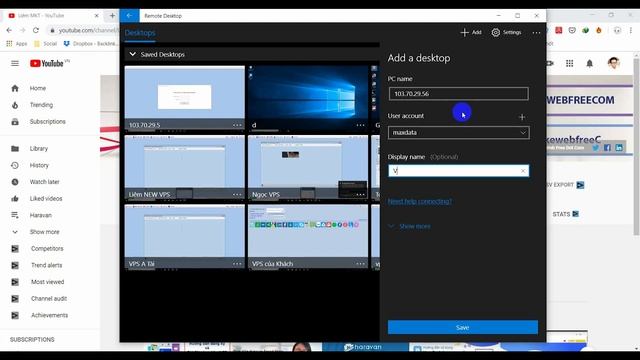The height and width of the screenshot is (360, 640).
Task: Save the new desktop
Action: (x=463, y=327)
